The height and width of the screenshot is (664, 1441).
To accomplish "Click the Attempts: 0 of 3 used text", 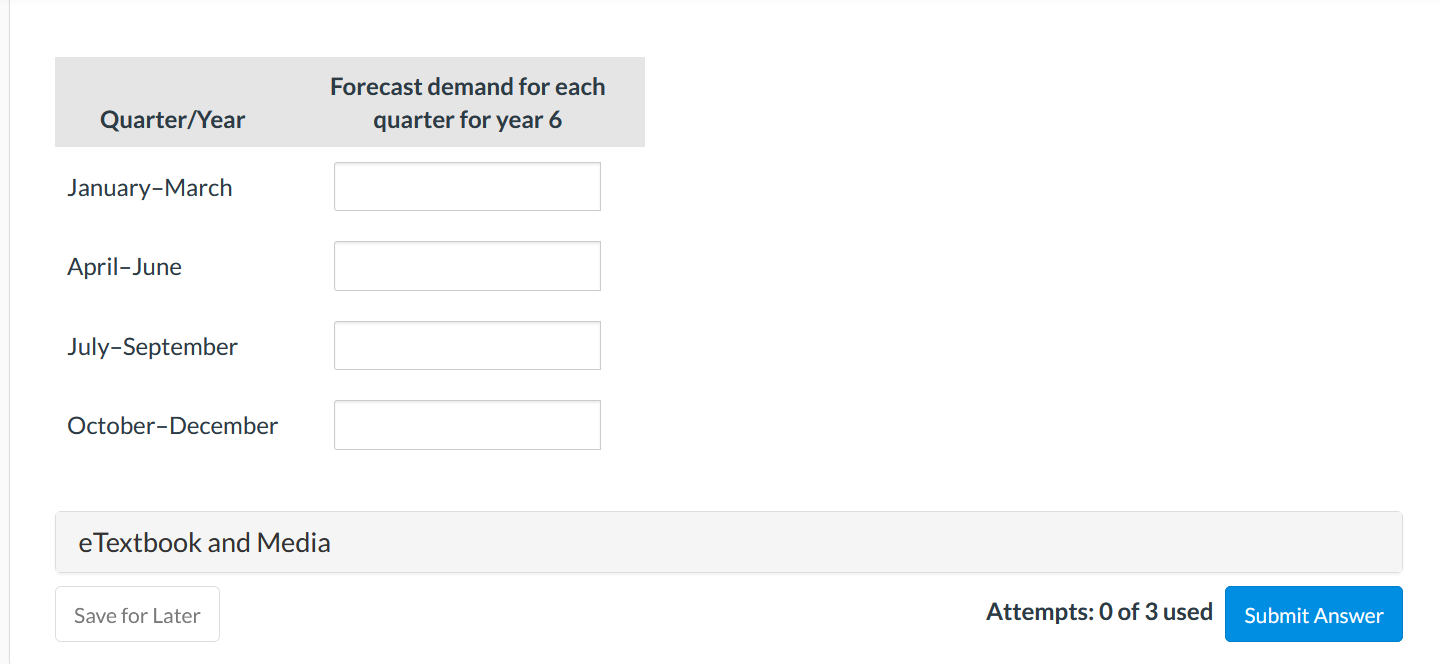I will (1099, 612).
